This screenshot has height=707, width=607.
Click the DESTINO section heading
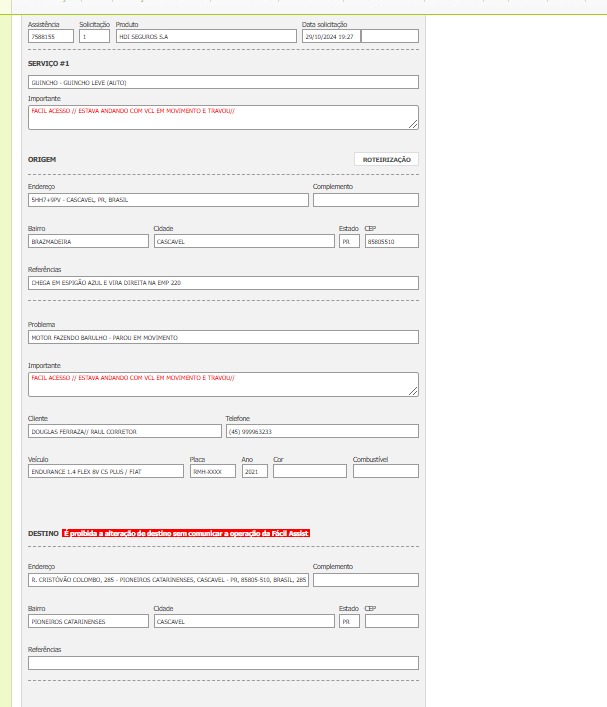pyautogui.click(x=43, y=533)
